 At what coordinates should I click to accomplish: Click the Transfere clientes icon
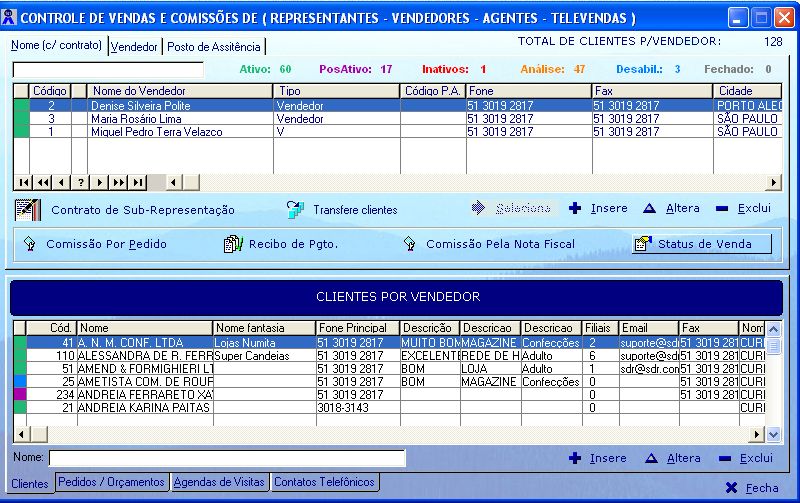tap(295, 210)
